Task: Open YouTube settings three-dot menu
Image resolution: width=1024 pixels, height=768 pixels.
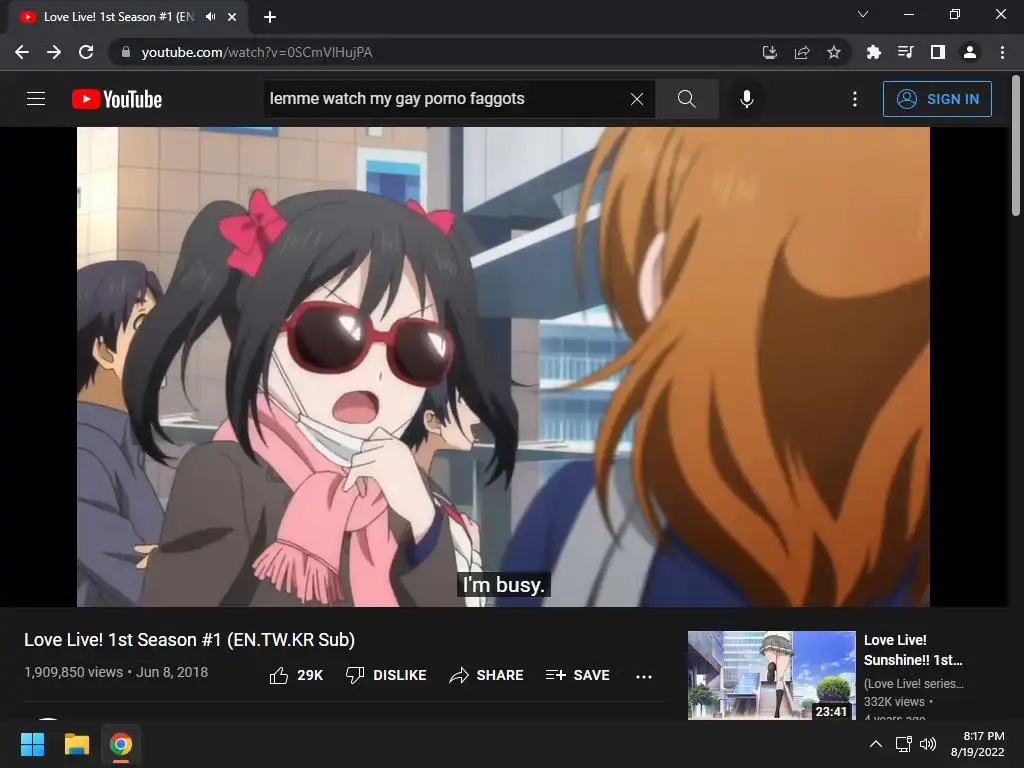Action: [x=855, y=99]
